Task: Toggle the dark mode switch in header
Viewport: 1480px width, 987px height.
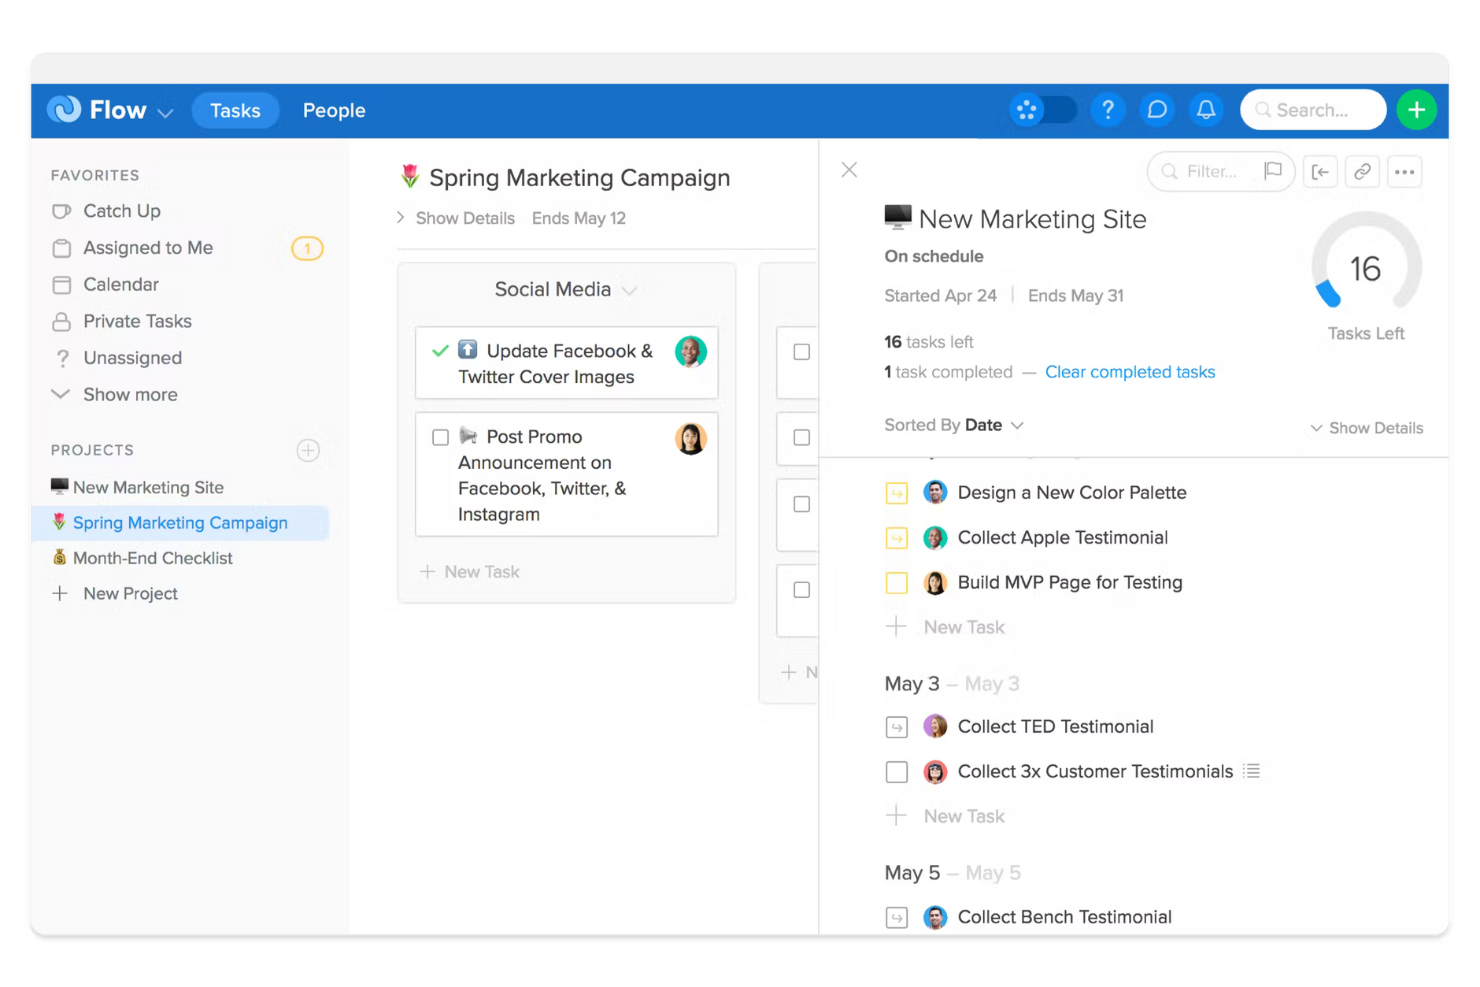Action: 1043,110
